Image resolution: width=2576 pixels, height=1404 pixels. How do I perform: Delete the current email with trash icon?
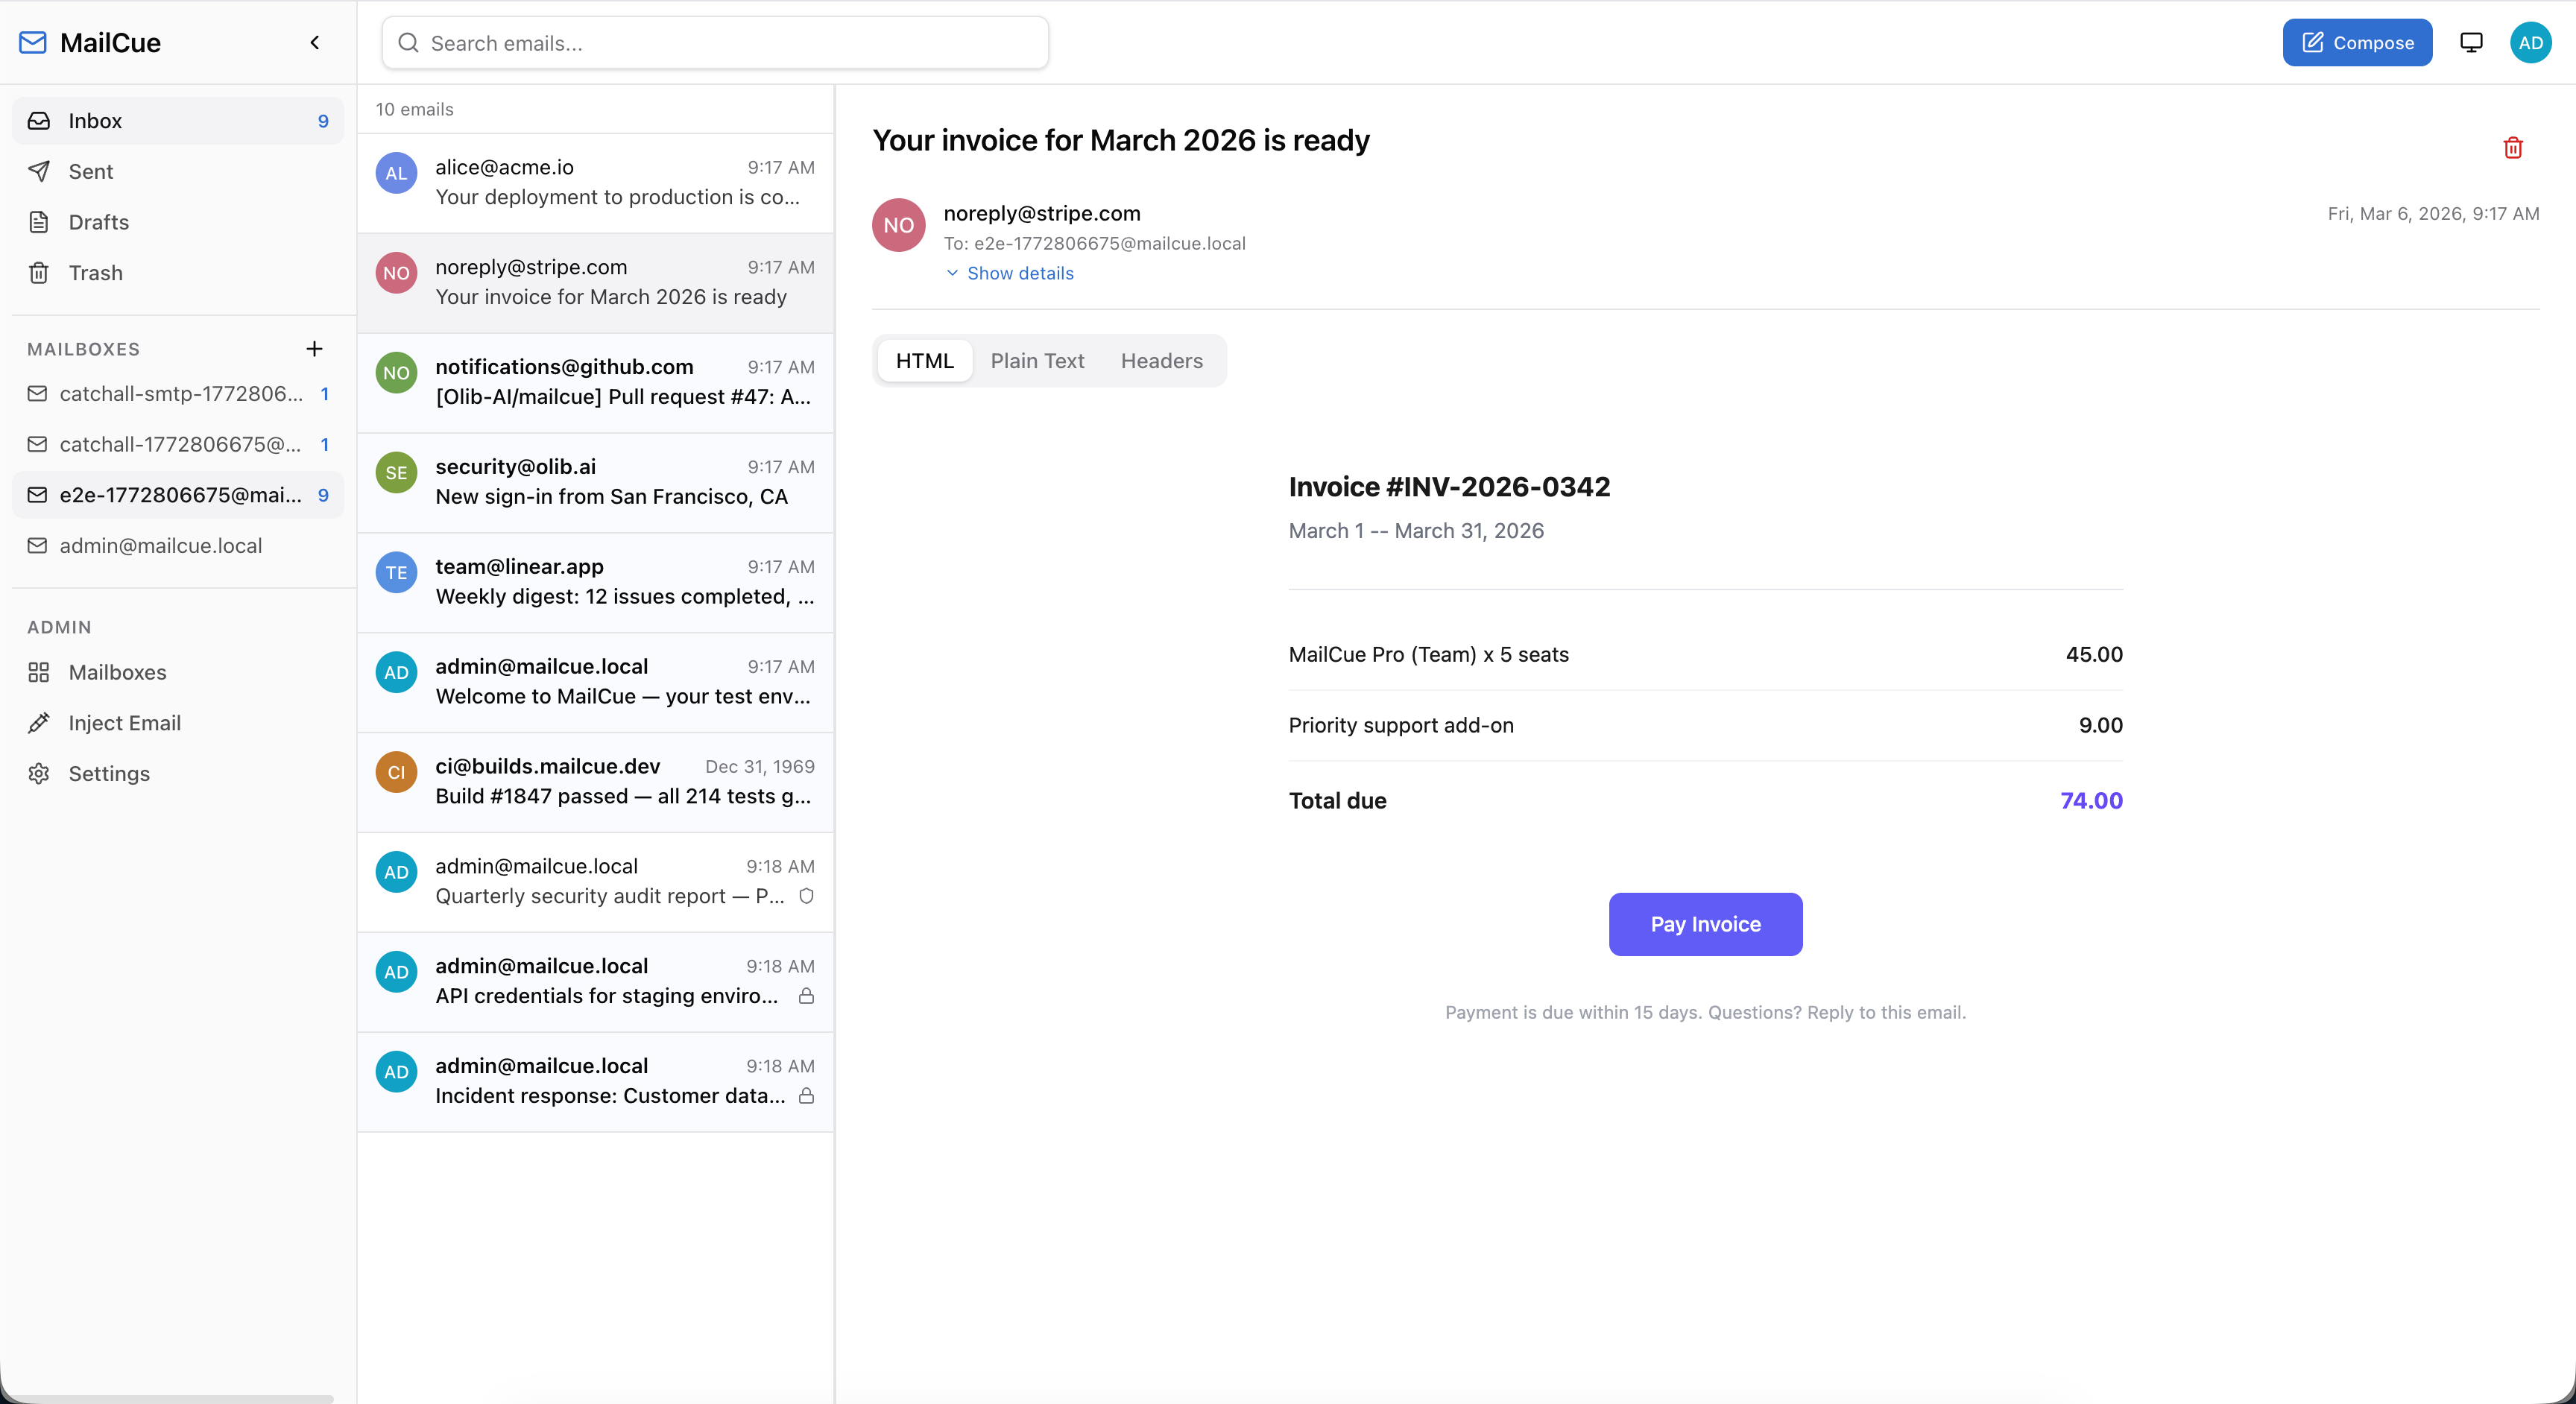2513,148
